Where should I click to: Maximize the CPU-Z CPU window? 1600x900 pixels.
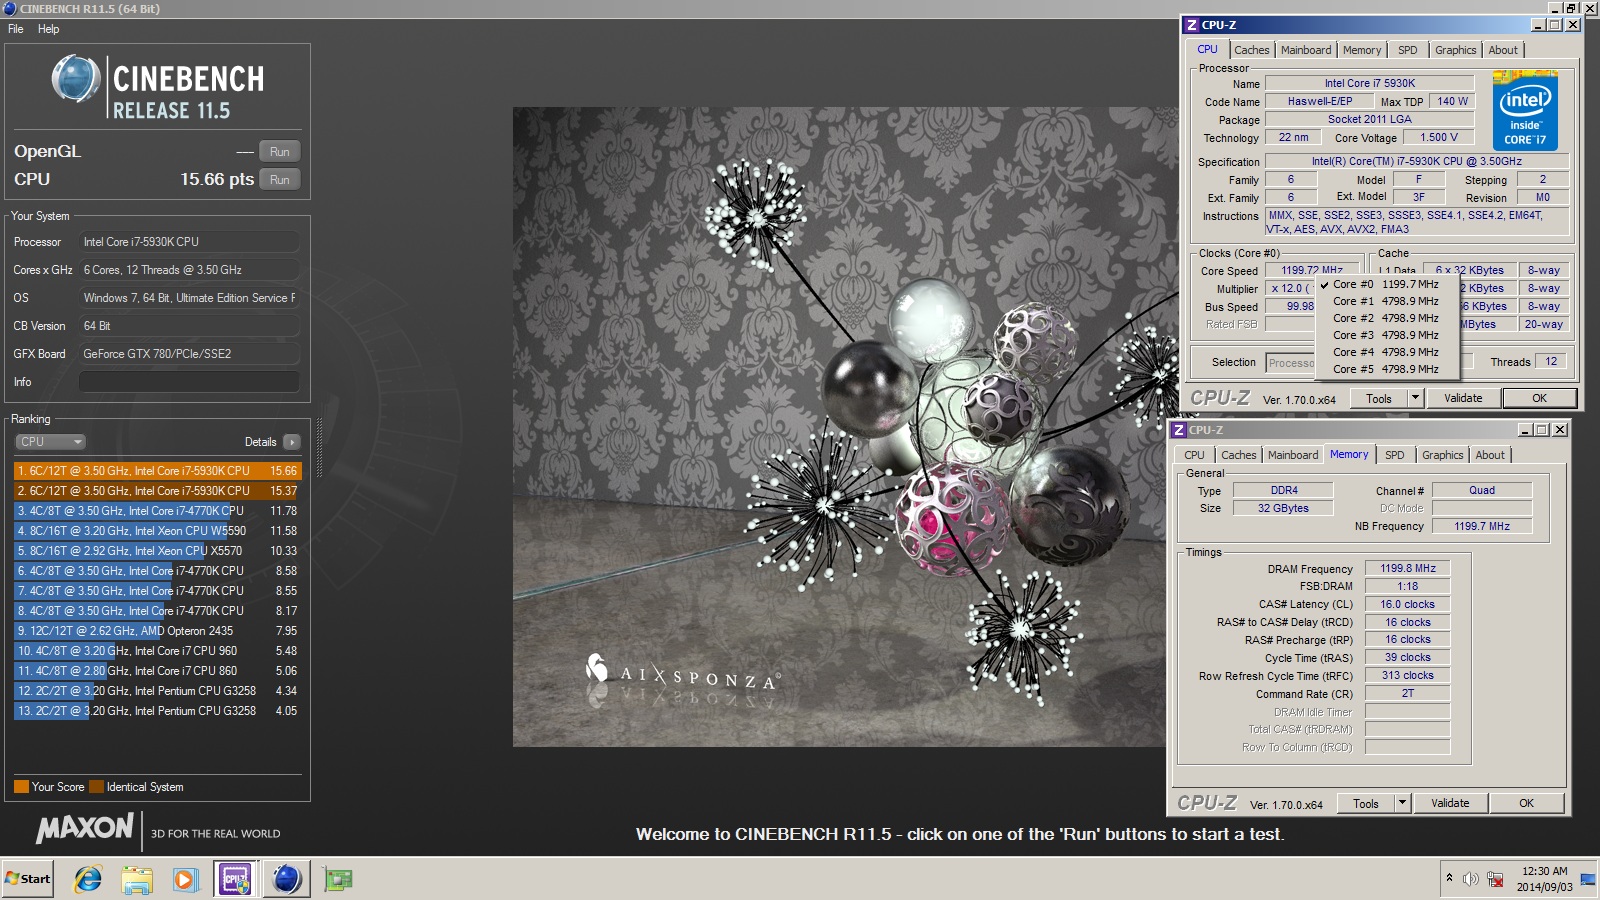click(x=1555, y=25)
